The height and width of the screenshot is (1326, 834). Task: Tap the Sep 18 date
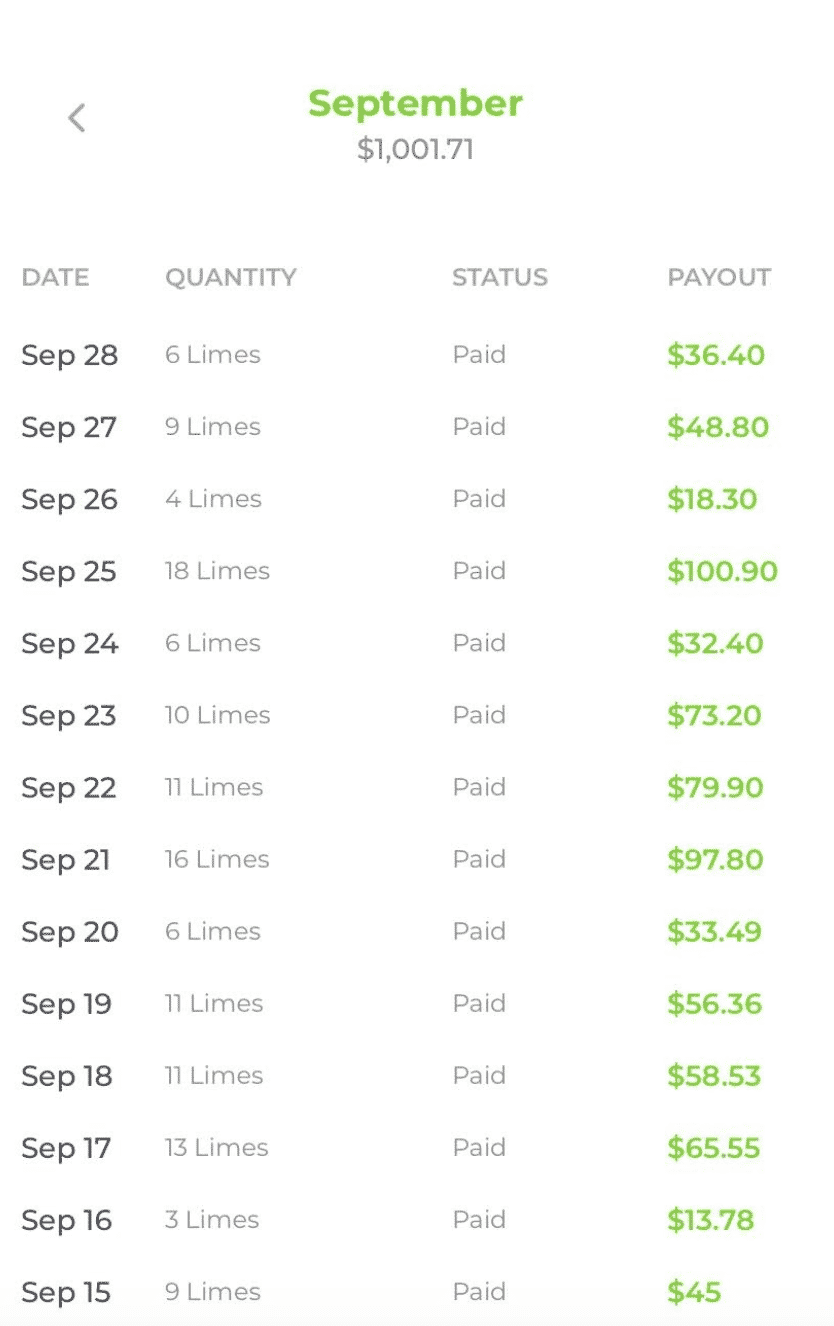tap(67, 1076)
